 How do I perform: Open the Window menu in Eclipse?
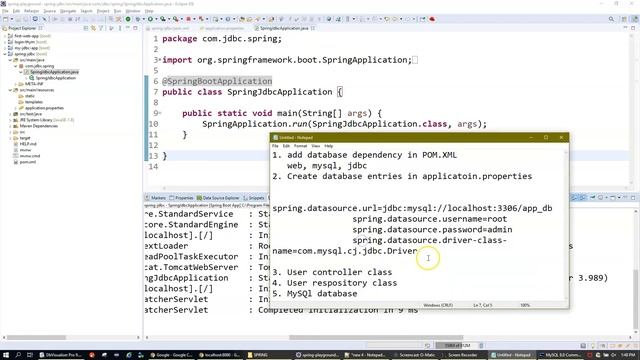click(133, 11)
